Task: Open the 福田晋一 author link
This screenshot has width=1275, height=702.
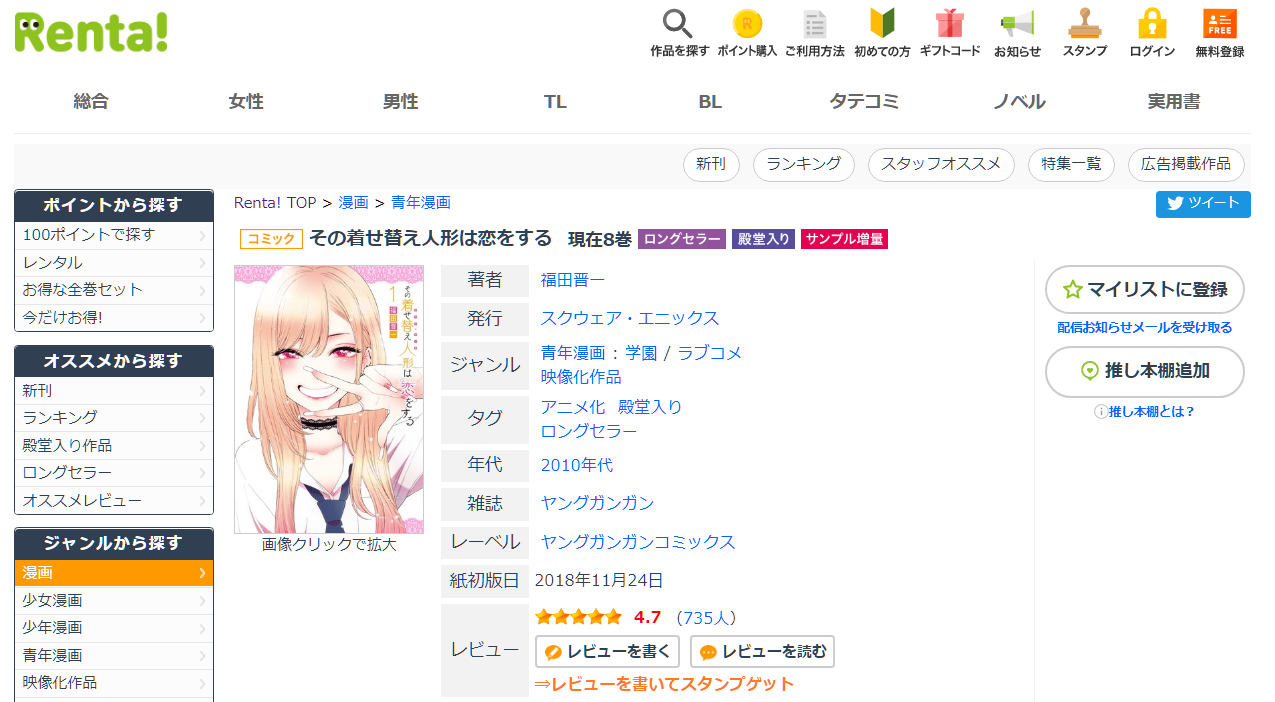Action: [x=573, y=280]
